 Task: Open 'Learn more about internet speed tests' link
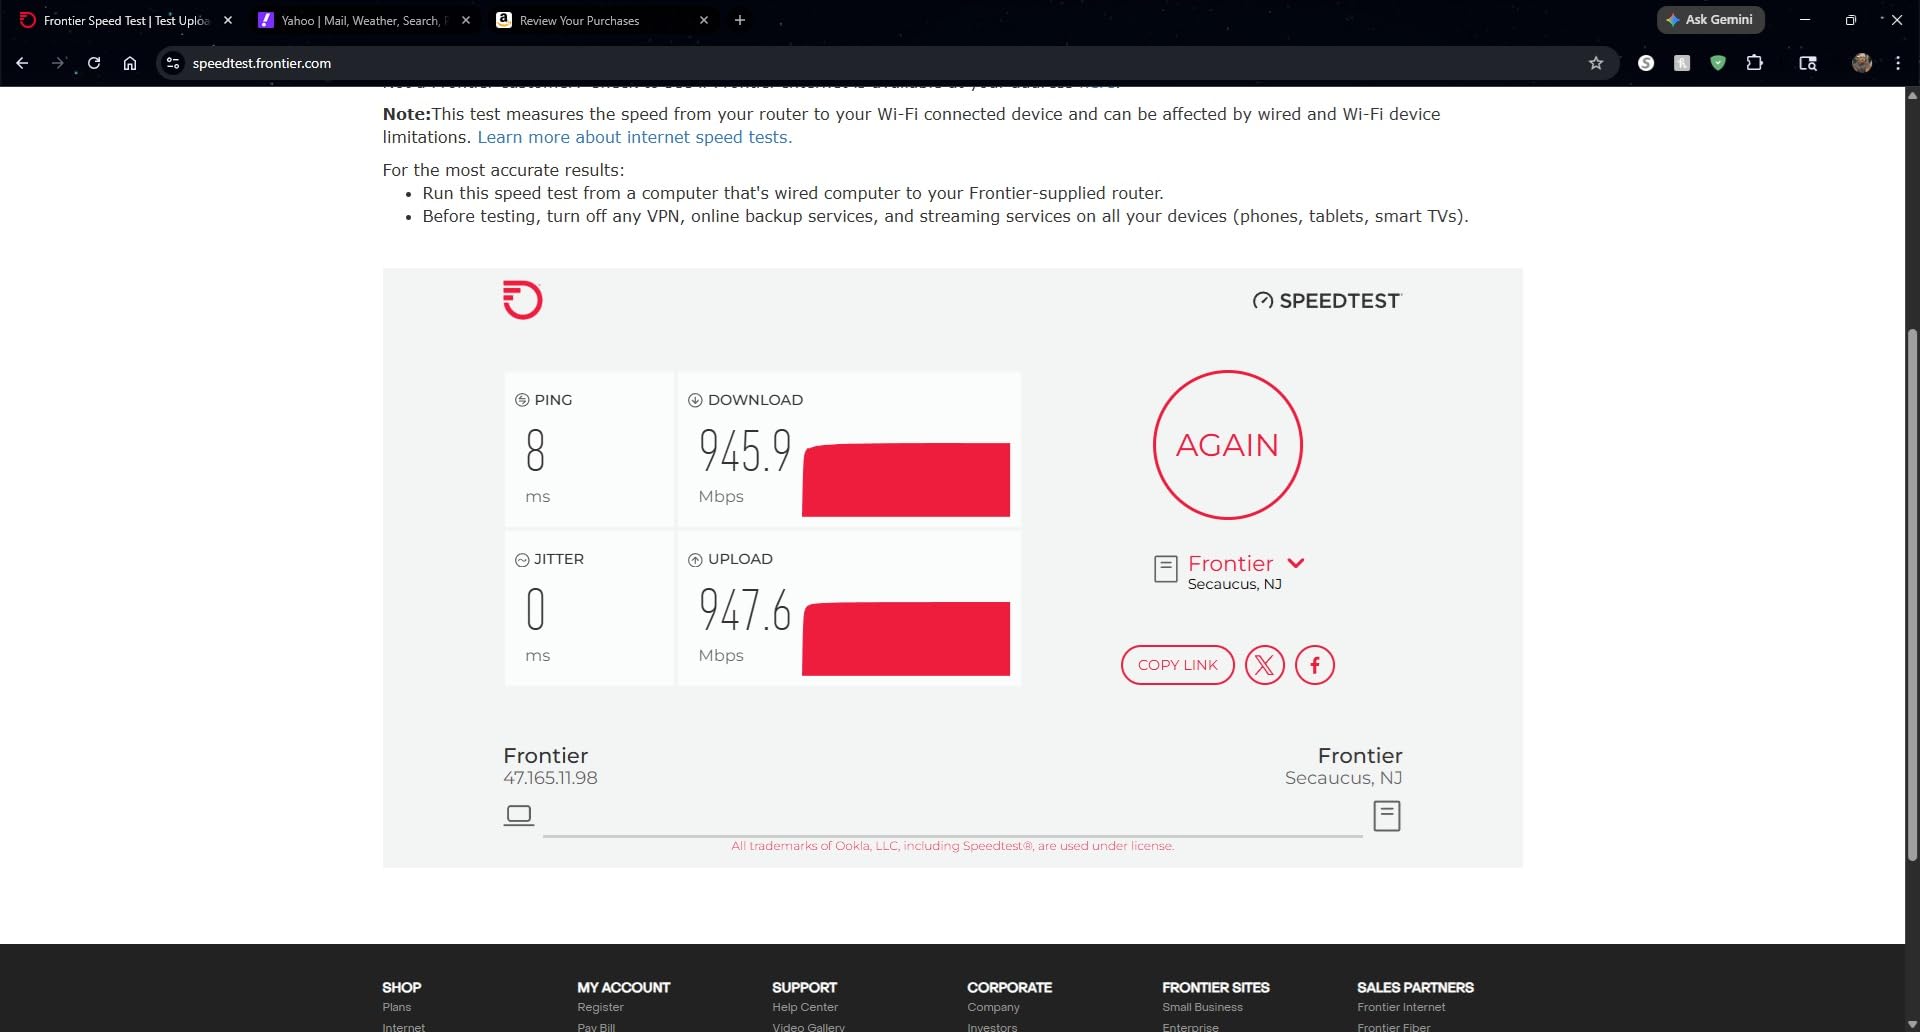point(635,137)
